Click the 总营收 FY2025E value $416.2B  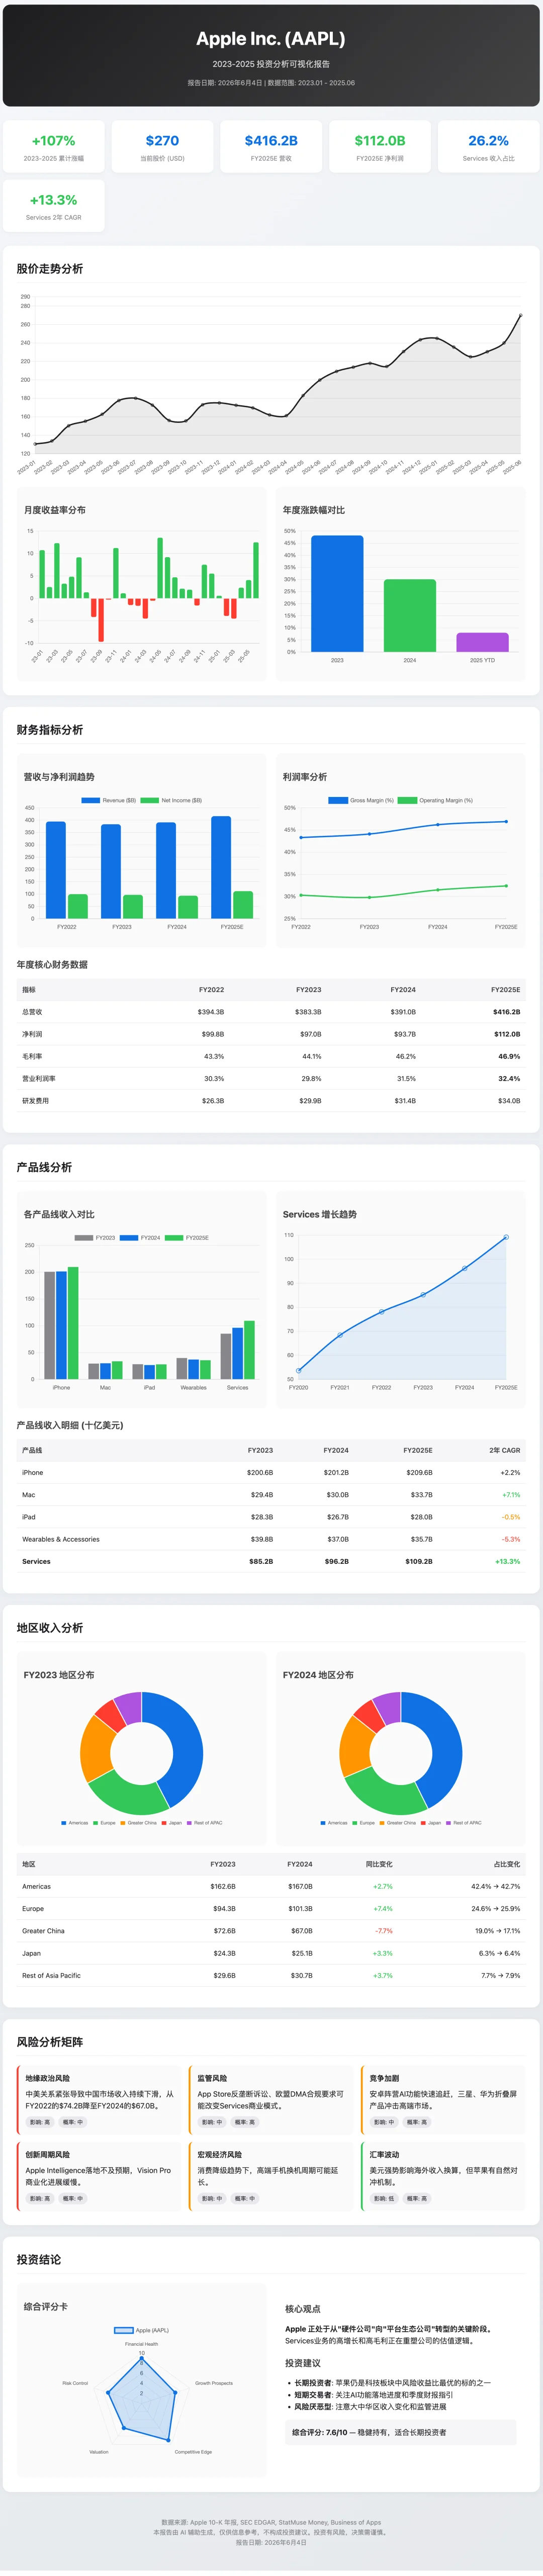pos(506,1011)
